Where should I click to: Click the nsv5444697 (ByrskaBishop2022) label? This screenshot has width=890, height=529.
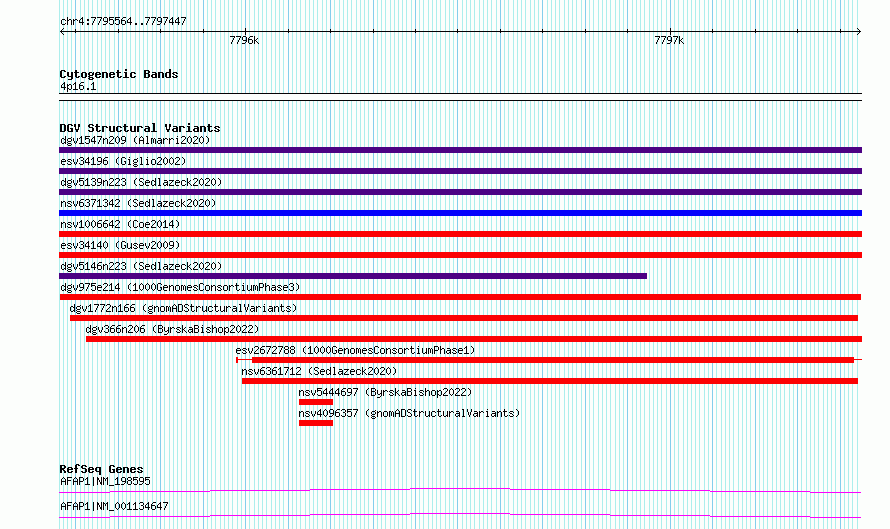click(385, 392)
